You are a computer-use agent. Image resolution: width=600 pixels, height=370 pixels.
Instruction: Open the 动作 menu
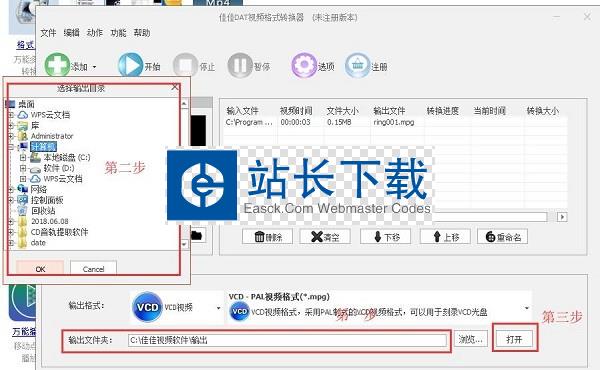(x=95, y=33)
